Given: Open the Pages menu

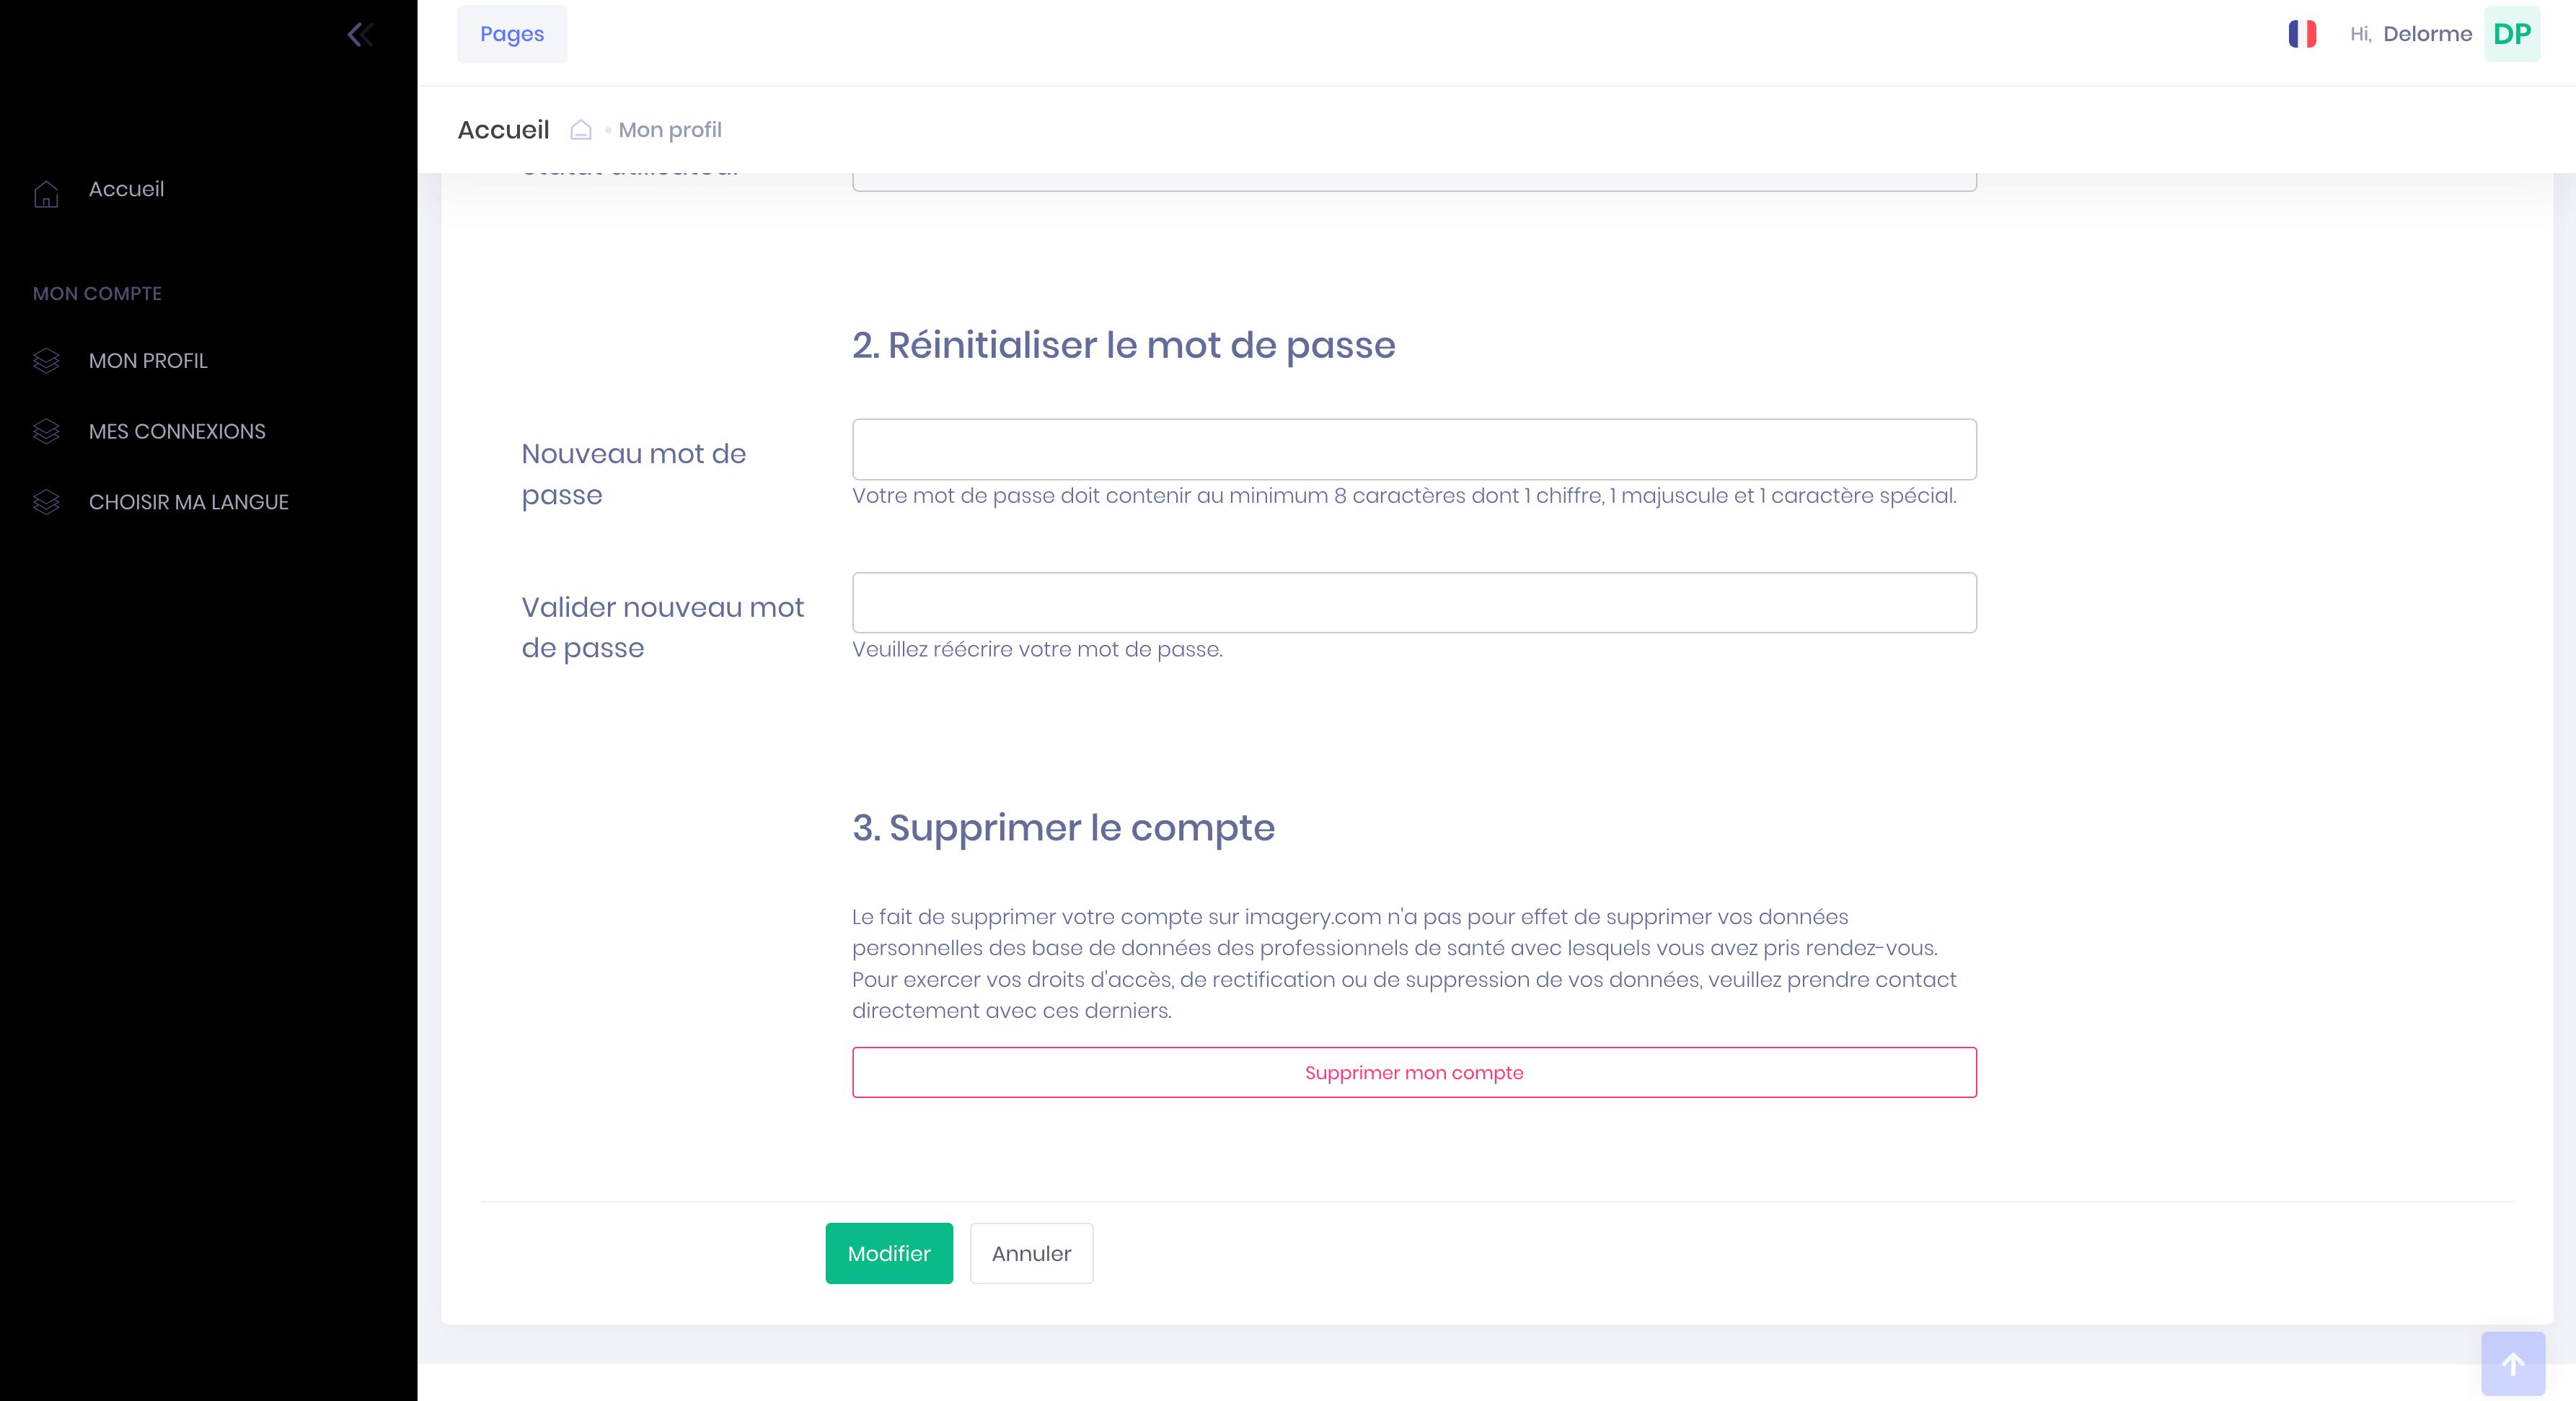Looking at the screenshot, I should click(x=511, y=34).
